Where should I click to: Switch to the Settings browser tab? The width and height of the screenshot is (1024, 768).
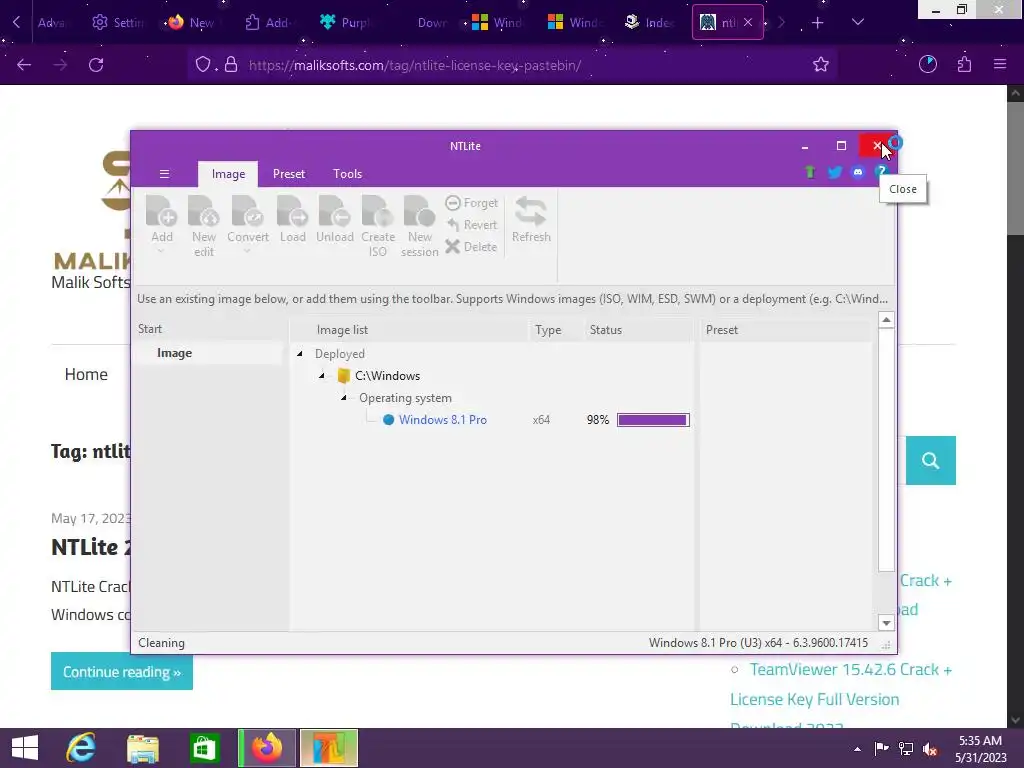(x=118, y=23)
